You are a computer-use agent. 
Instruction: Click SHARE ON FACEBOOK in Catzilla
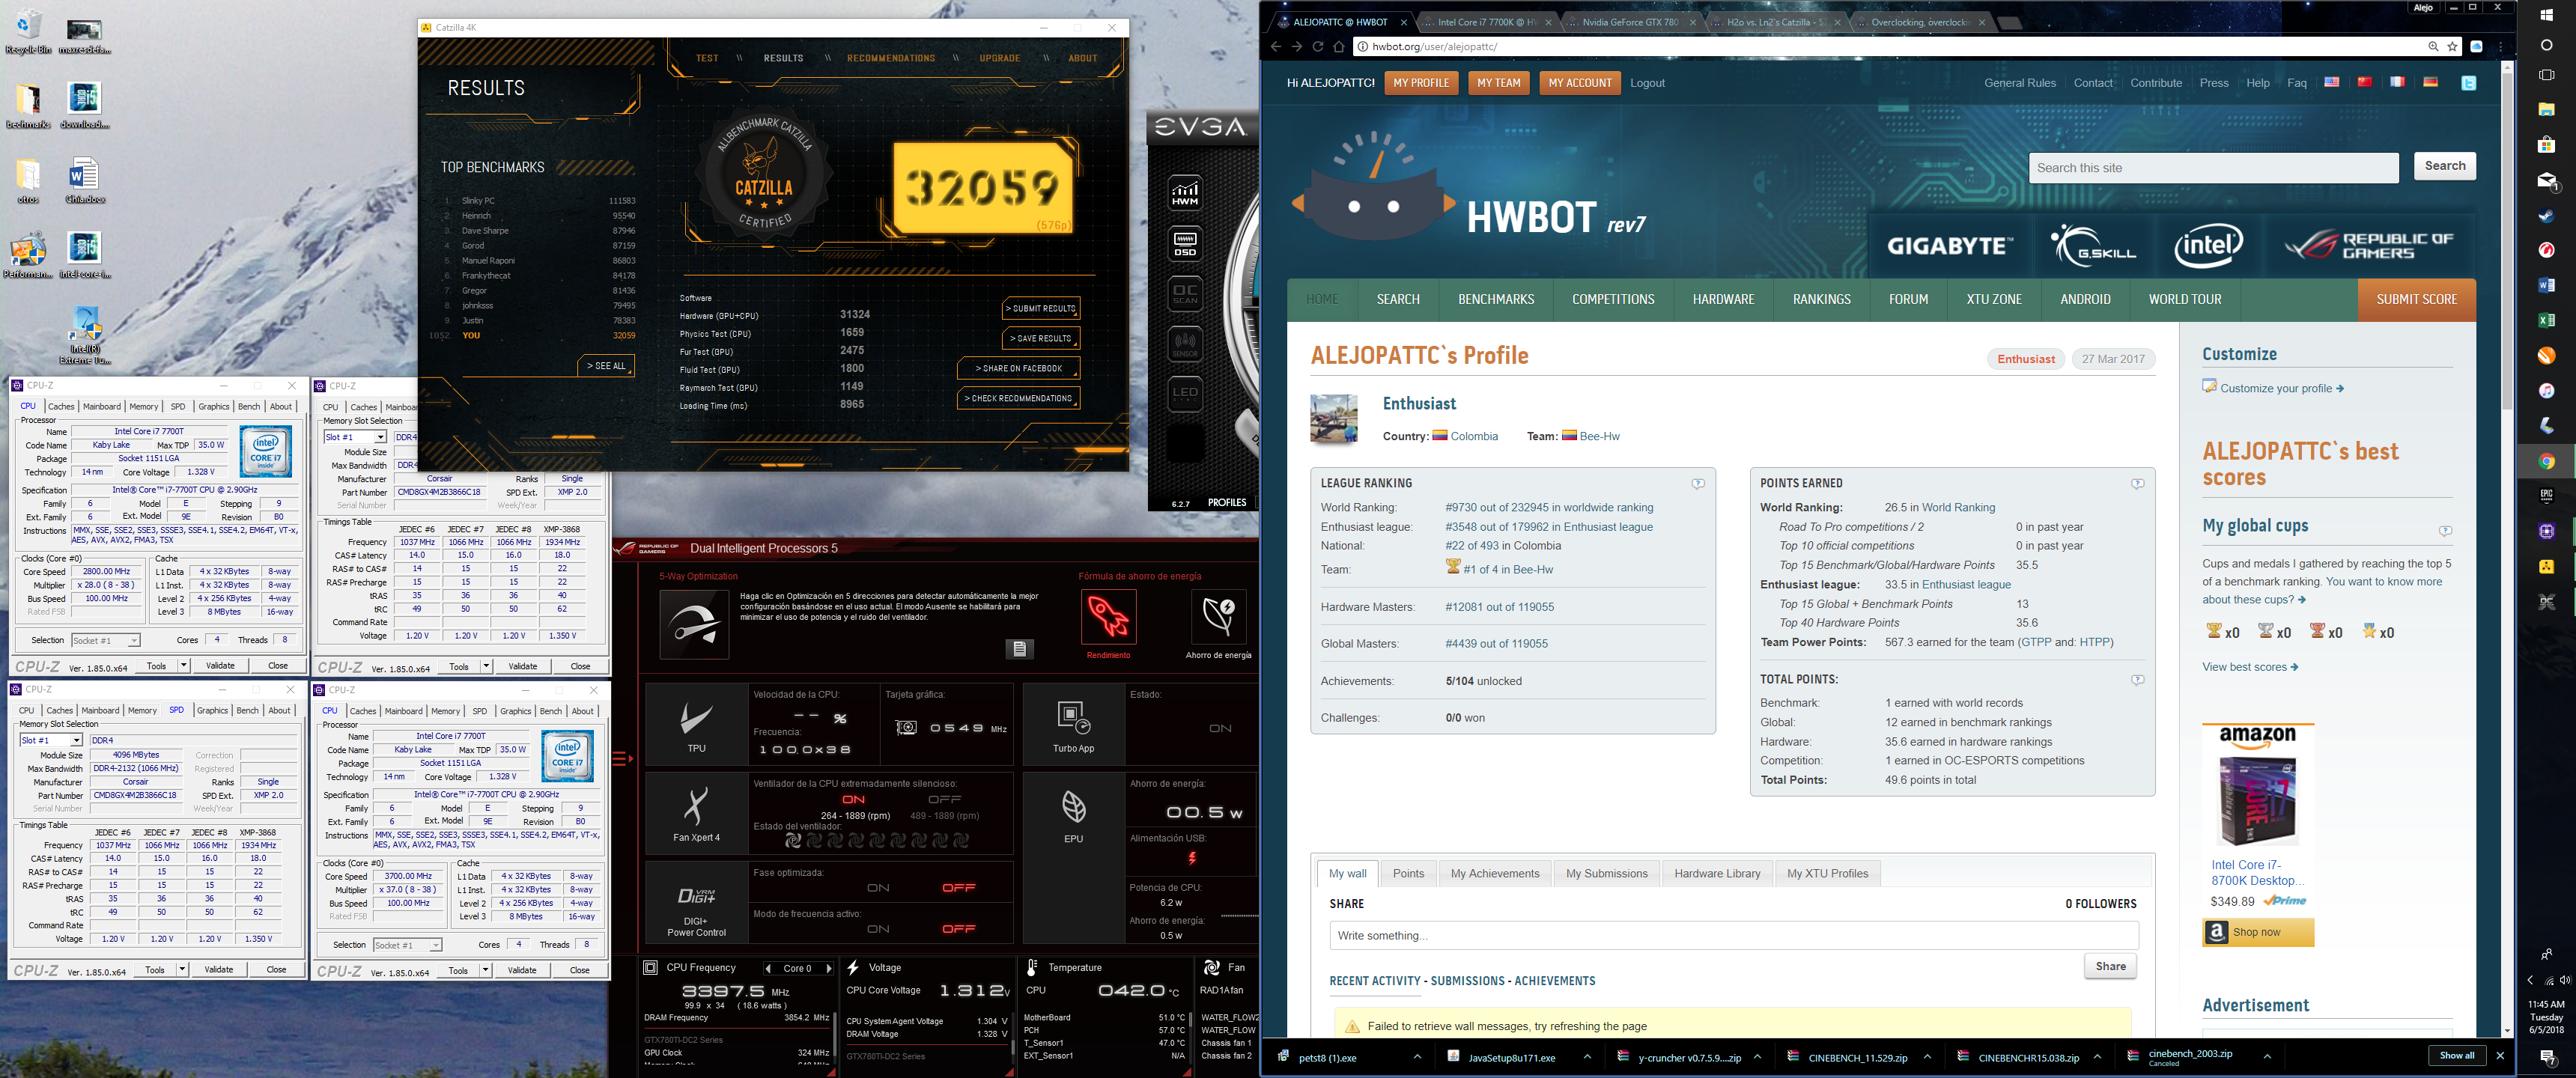click(1018, 369)
